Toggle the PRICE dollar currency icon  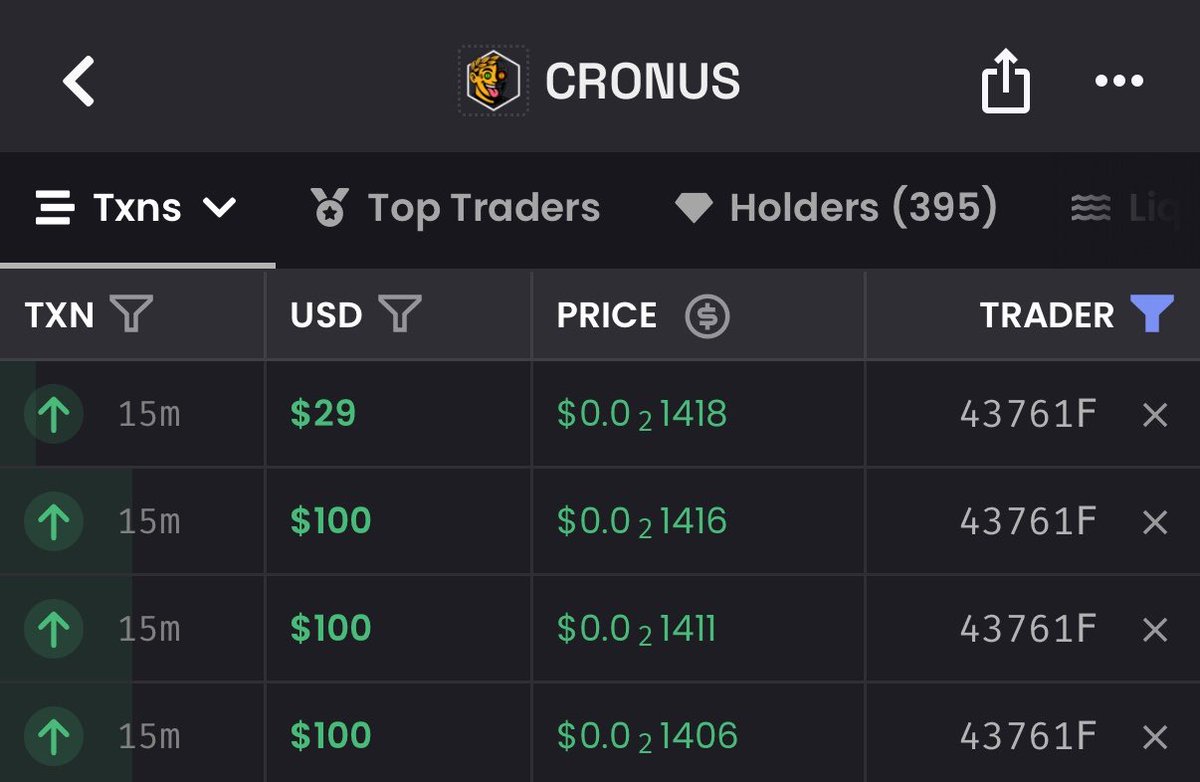(707, 316)
